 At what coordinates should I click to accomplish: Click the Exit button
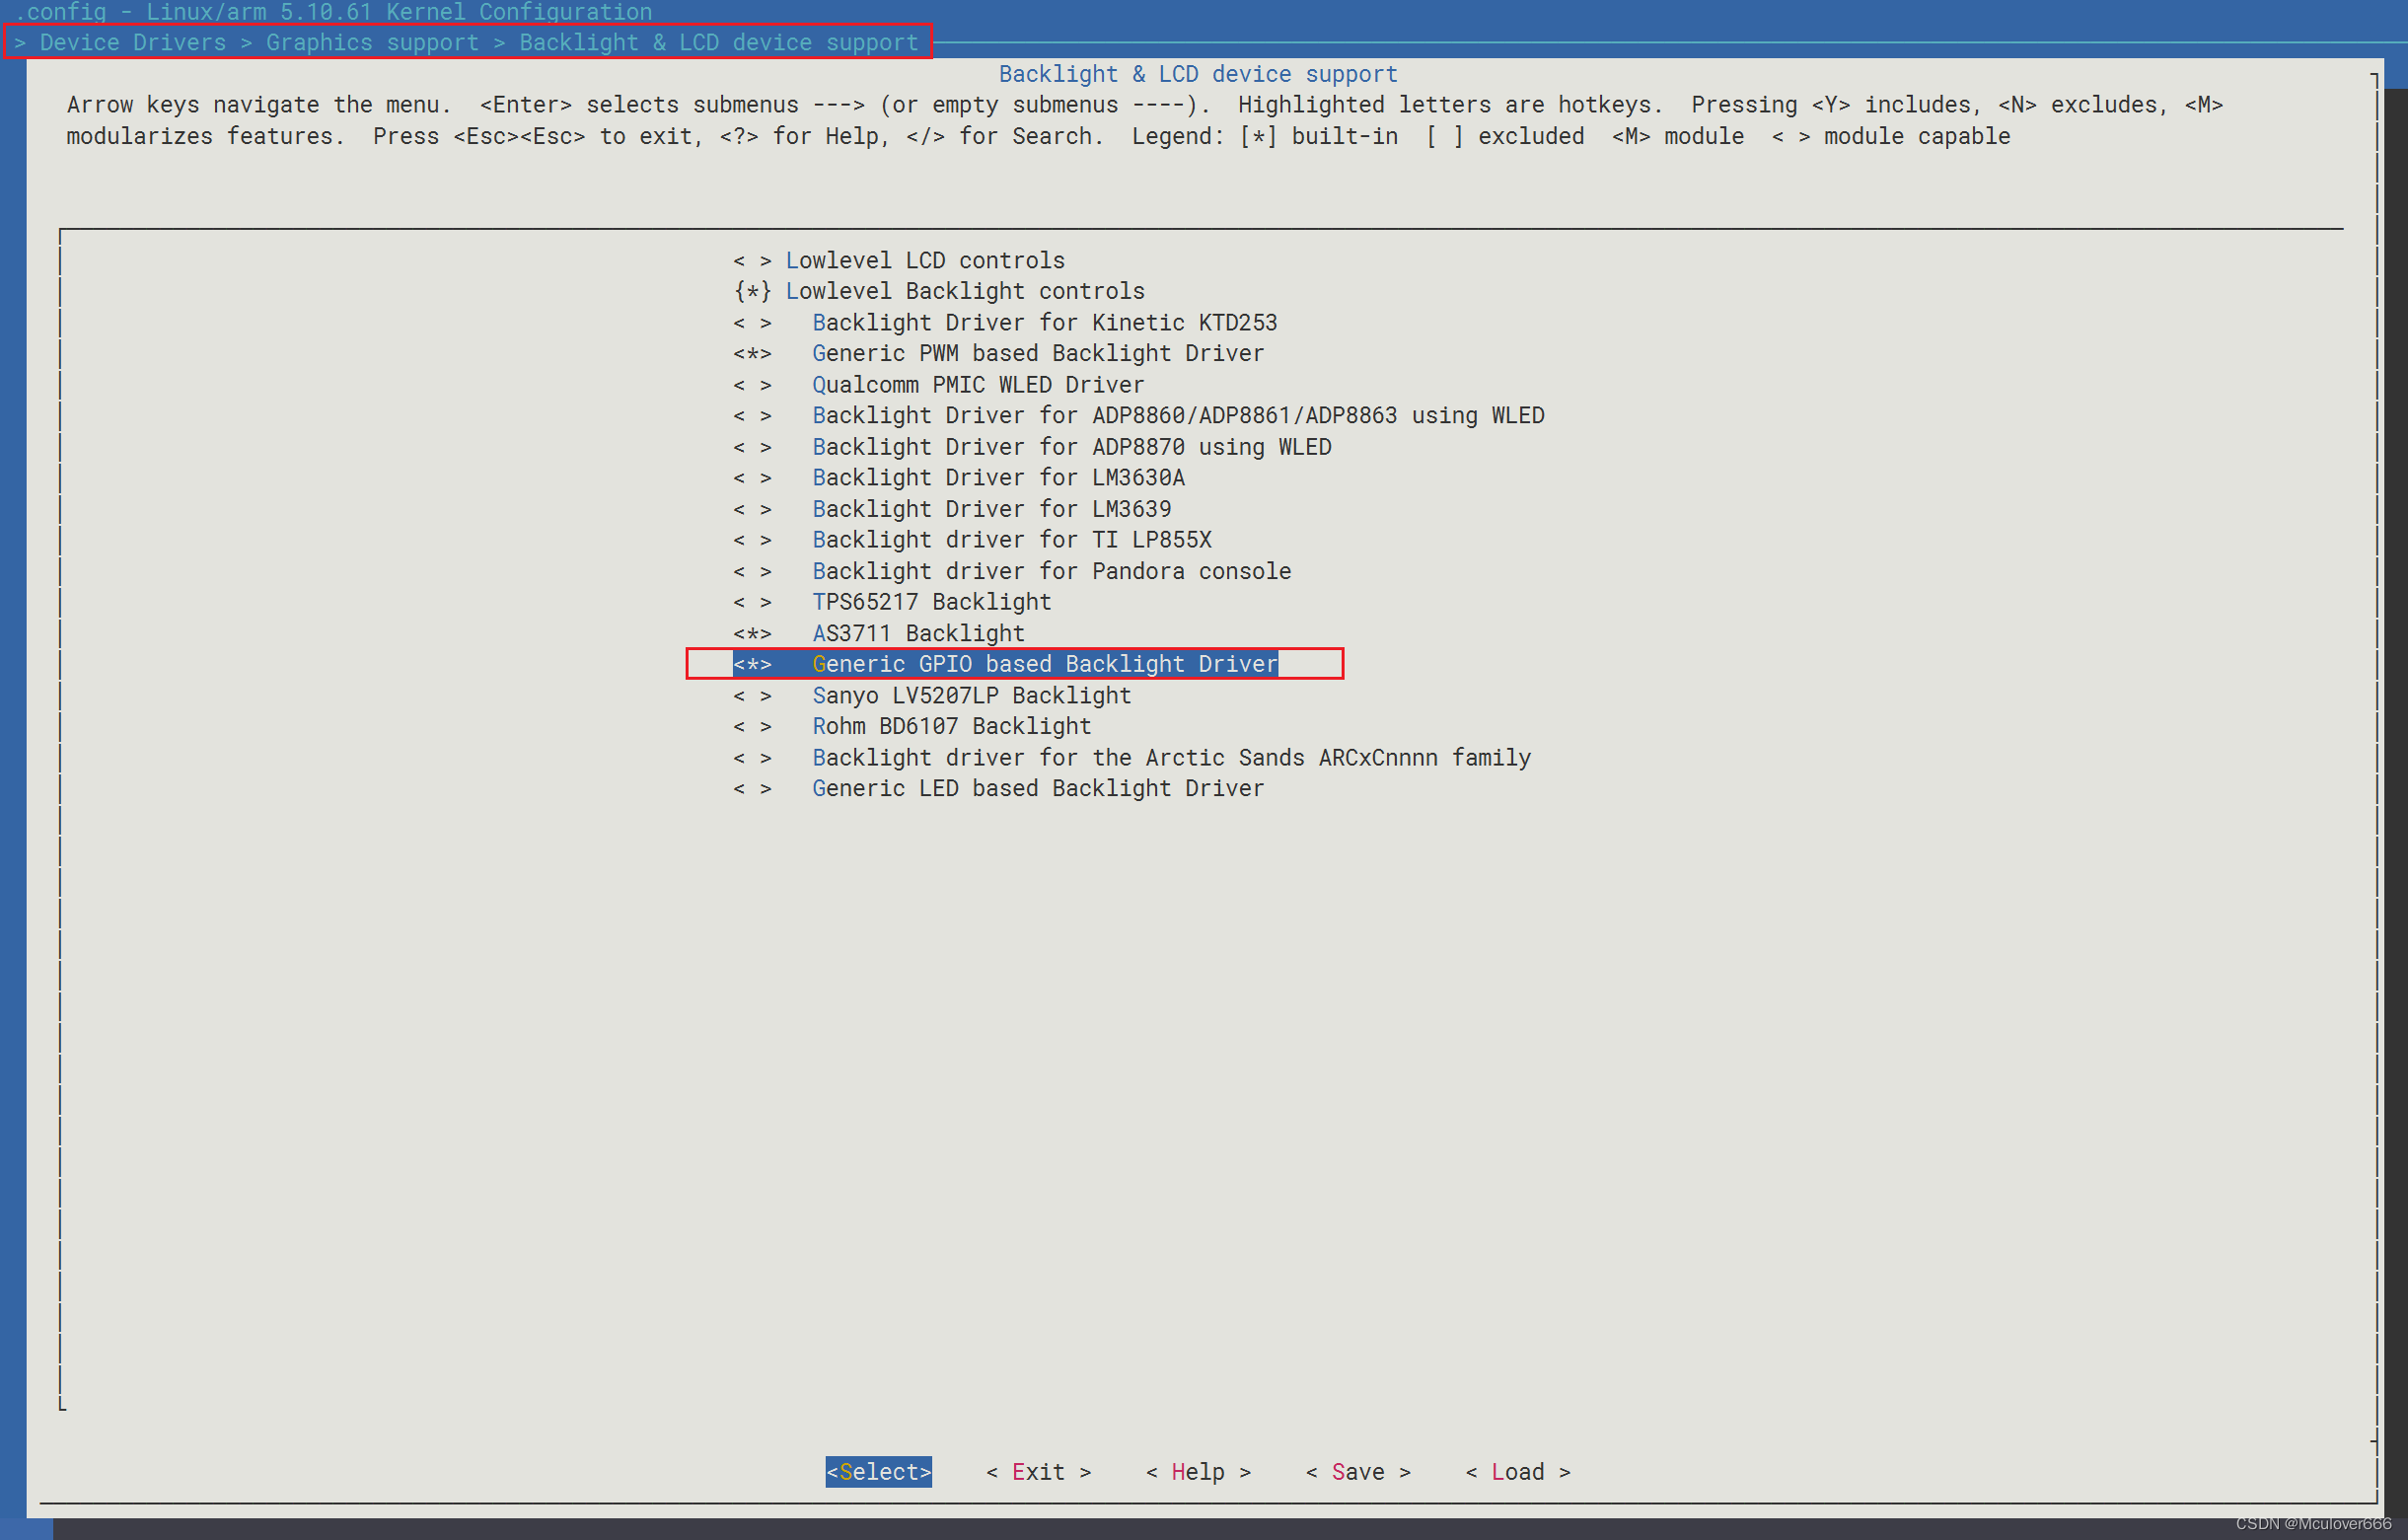(x=1038, y=1472)
